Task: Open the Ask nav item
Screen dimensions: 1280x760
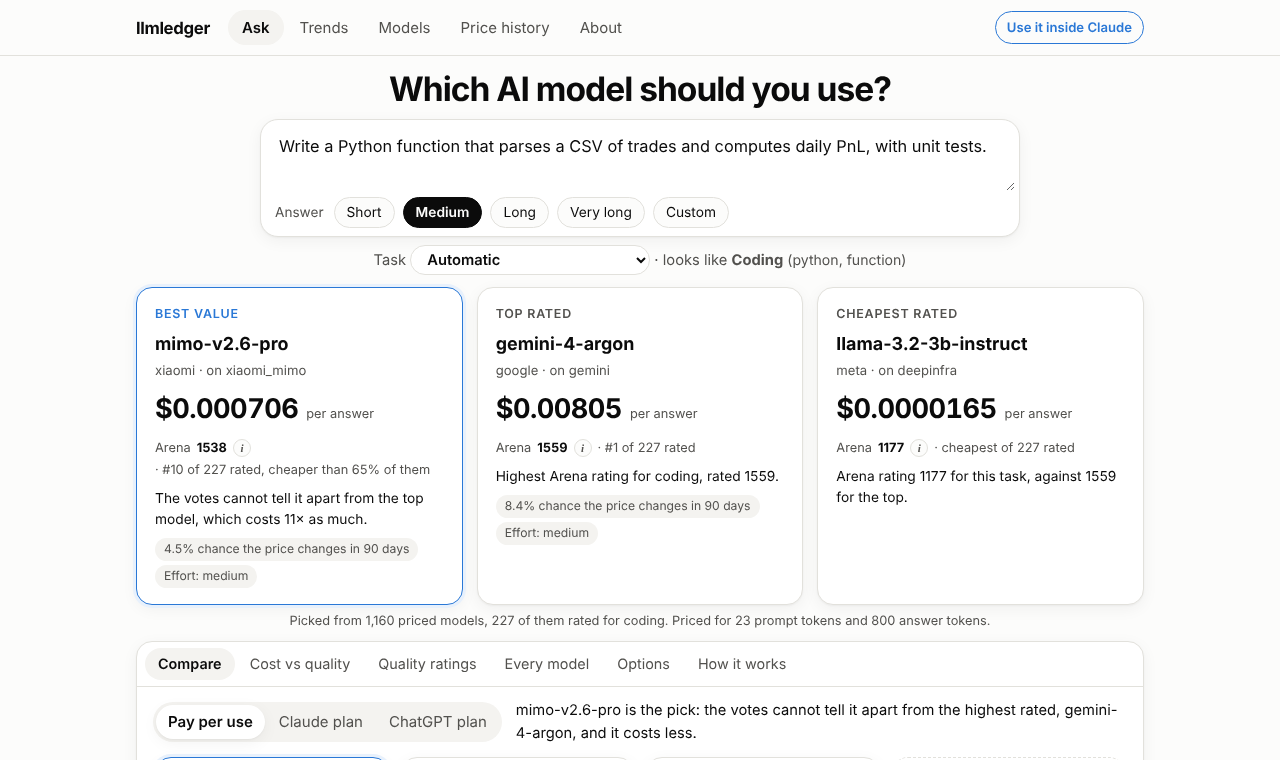Action: click(x=256, y=28)
